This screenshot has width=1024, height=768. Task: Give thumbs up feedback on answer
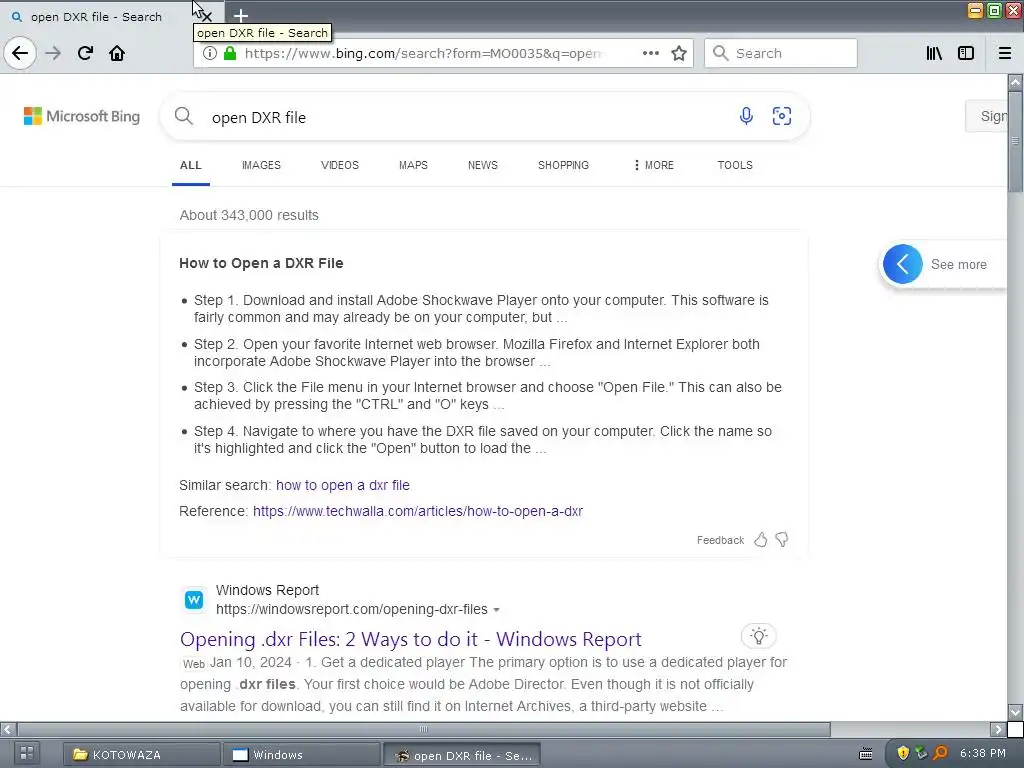(x=761, y=539)
